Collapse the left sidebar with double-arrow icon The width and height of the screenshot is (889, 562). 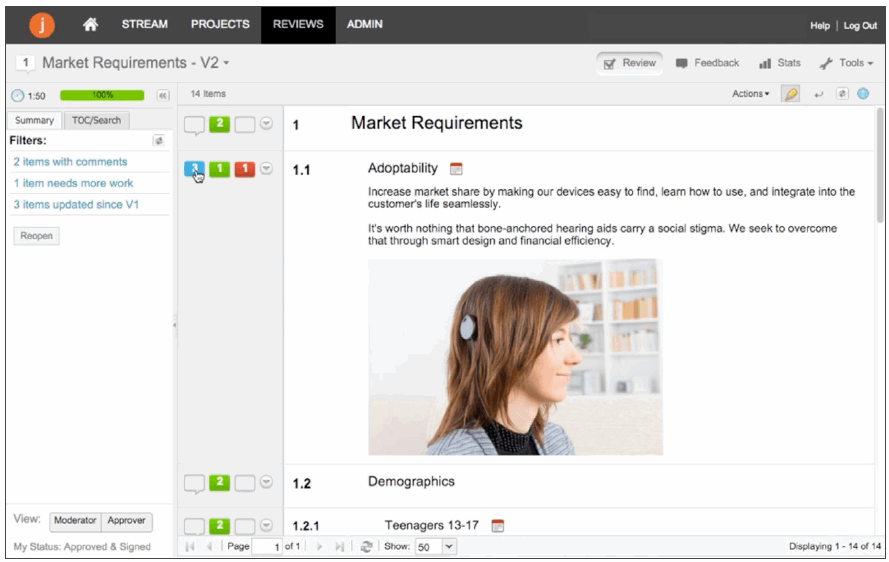pos(163,95)
